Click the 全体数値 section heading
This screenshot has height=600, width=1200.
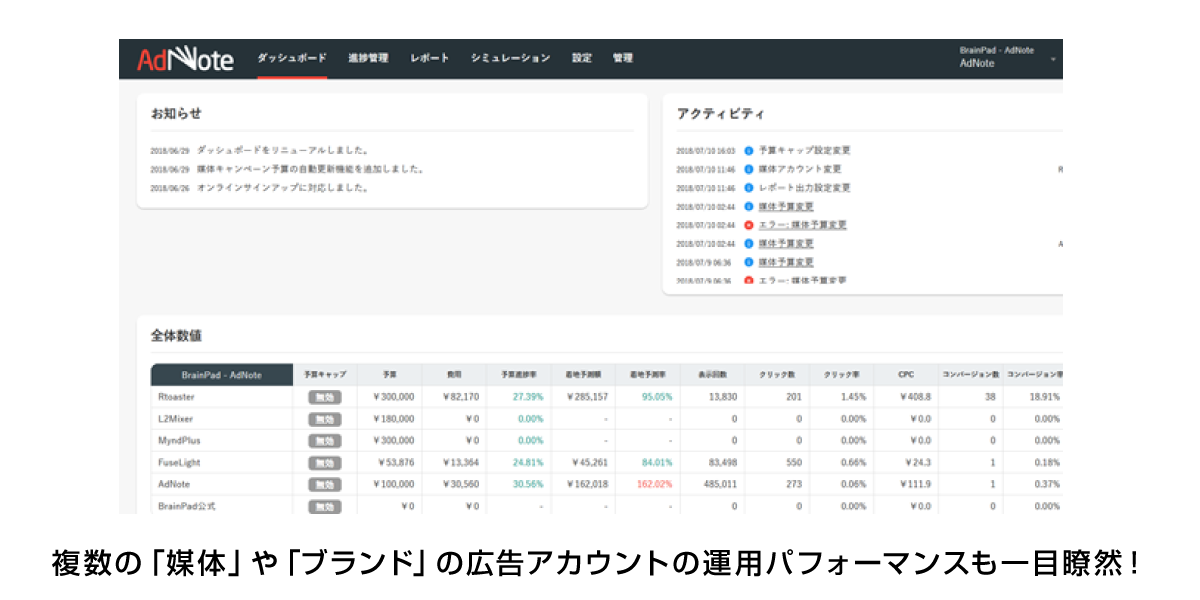[x=176, y=335]
